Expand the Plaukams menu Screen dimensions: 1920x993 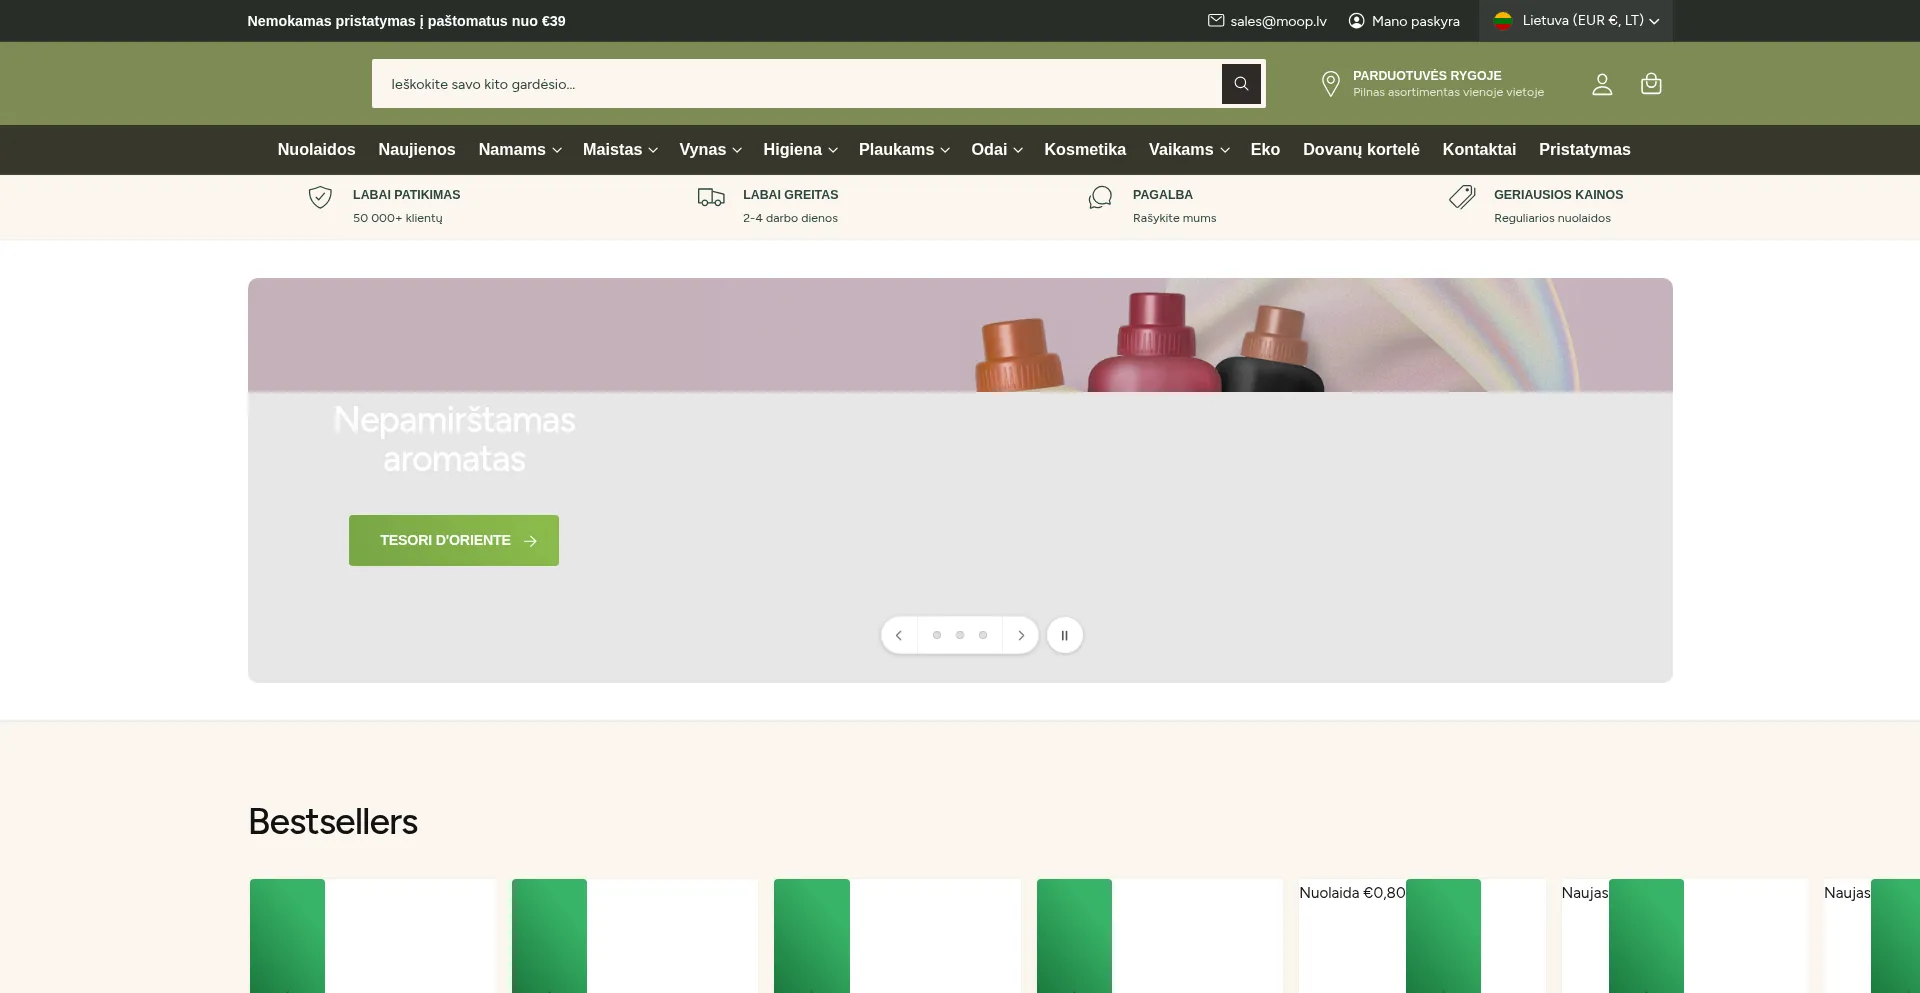[x=903, y=150]
